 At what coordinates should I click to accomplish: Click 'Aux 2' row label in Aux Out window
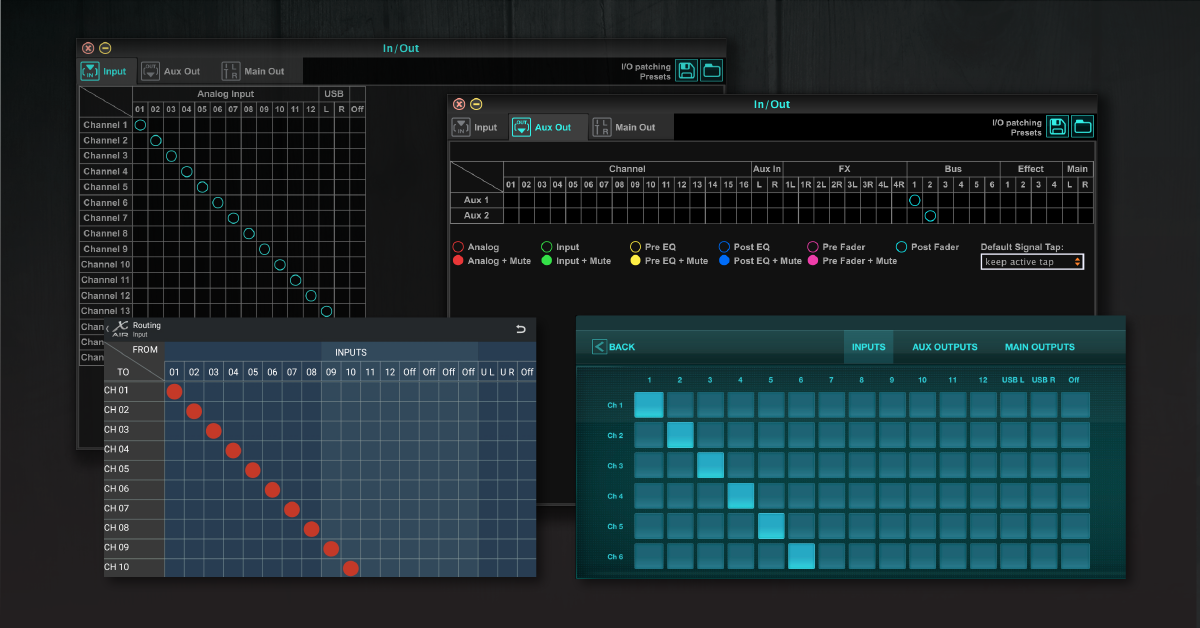(476, 215)
